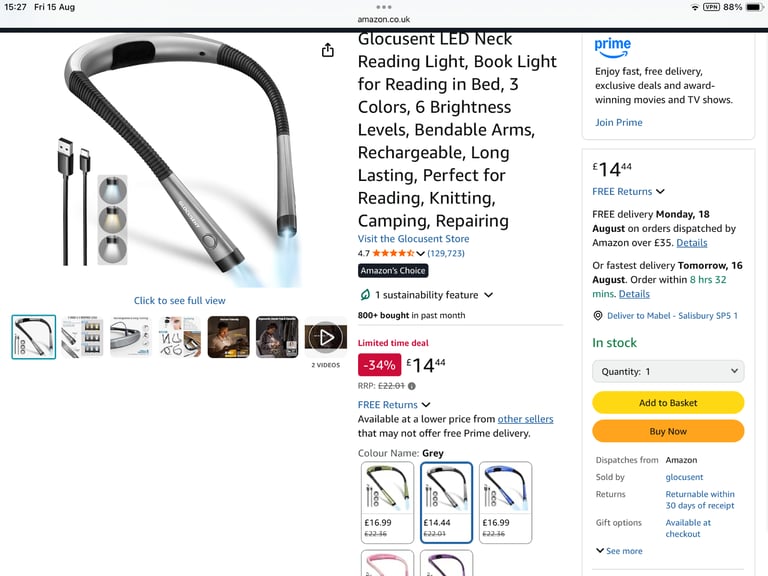Open Visit the Glocusent Store link
This screenshot has width=768, height=576.
coord(413,239)
